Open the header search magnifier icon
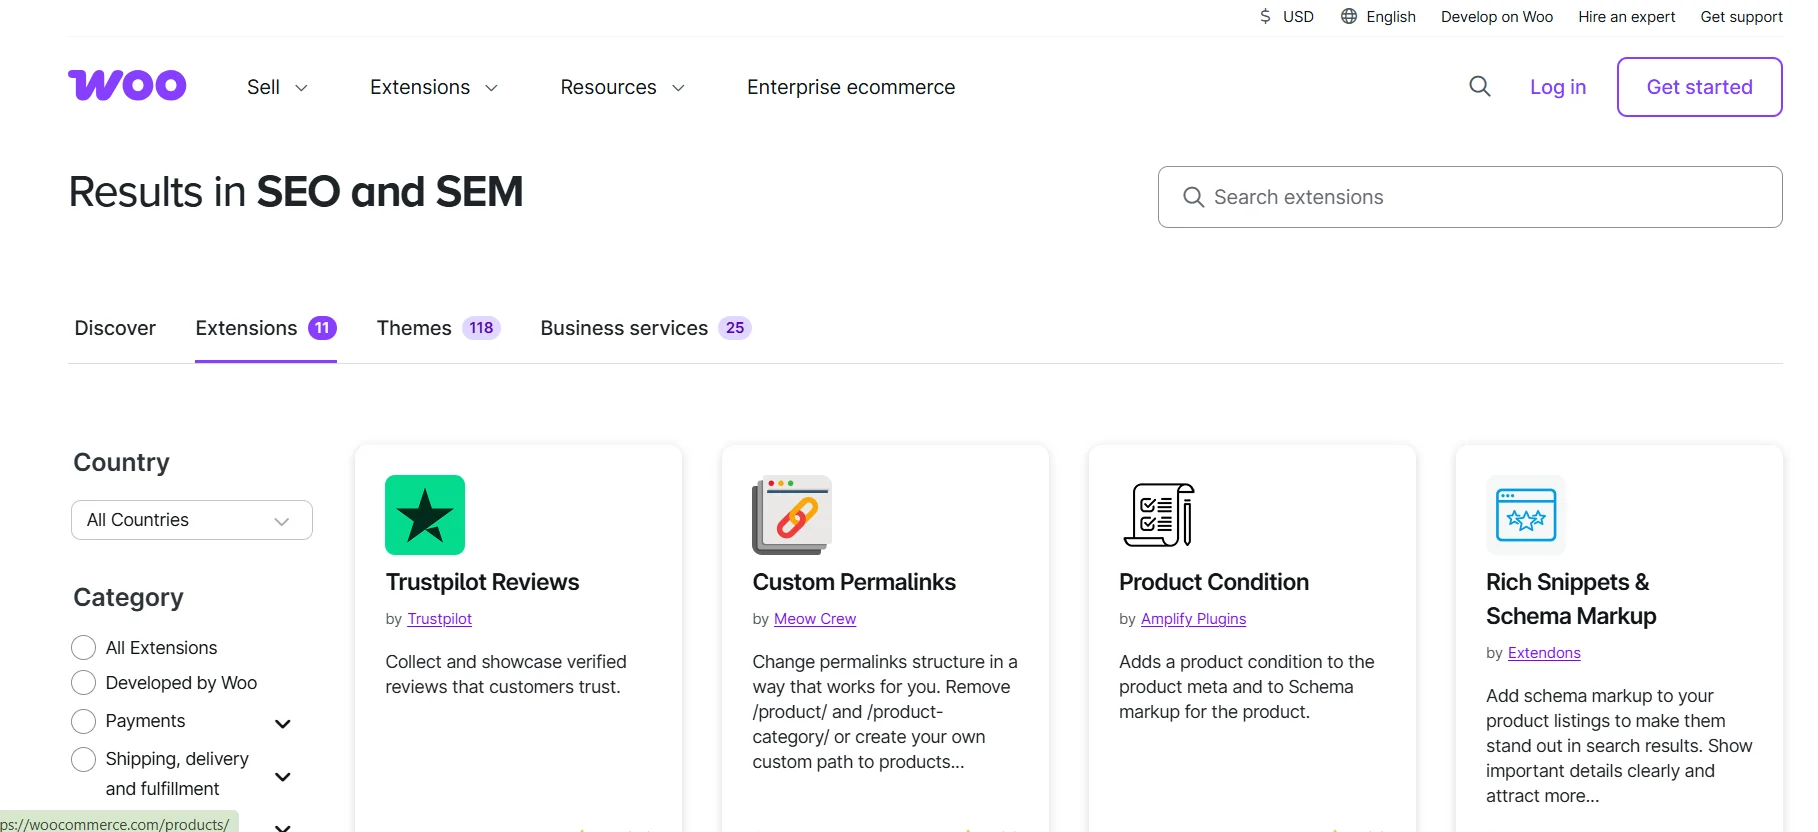Viewport: 1818px width, 832px height. (1480, 87)
